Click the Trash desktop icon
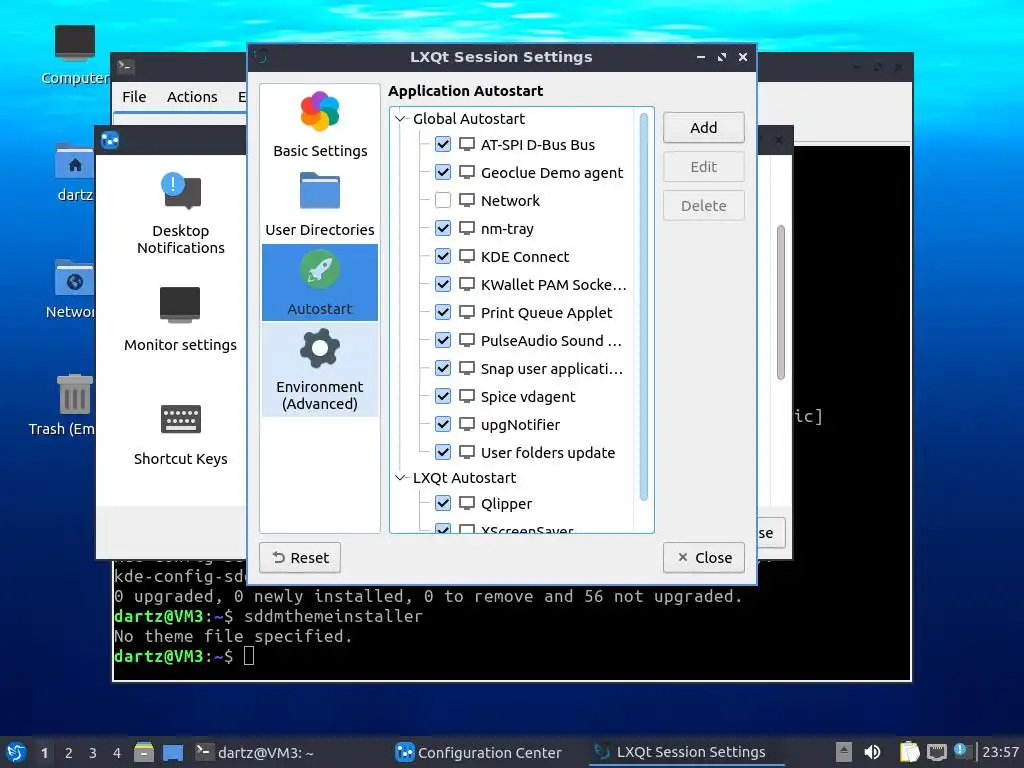The width and height of the screenshot is (1024, 768). pyautogui.click(x=74, y=394)
